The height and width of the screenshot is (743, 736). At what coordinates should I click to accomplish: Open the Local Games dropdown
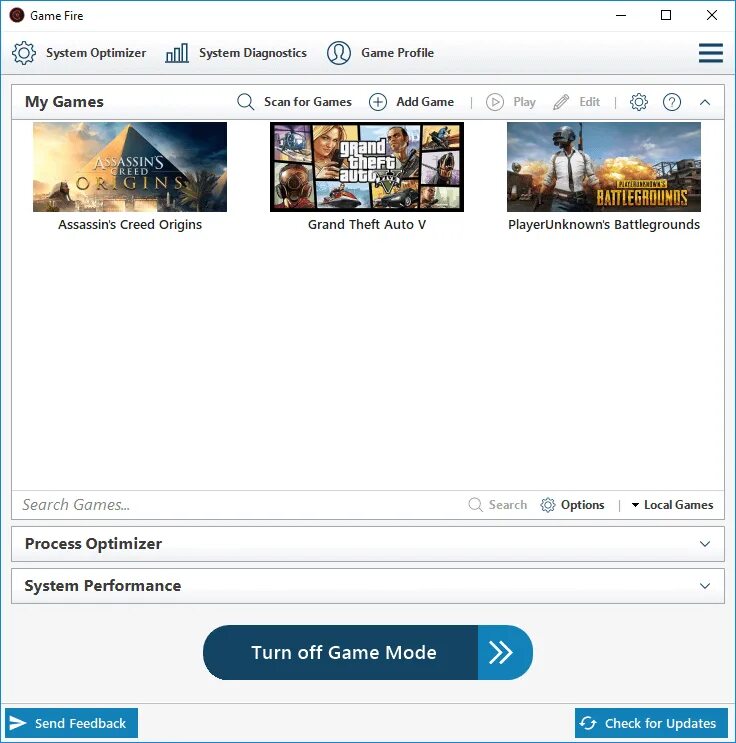[672, 505]
